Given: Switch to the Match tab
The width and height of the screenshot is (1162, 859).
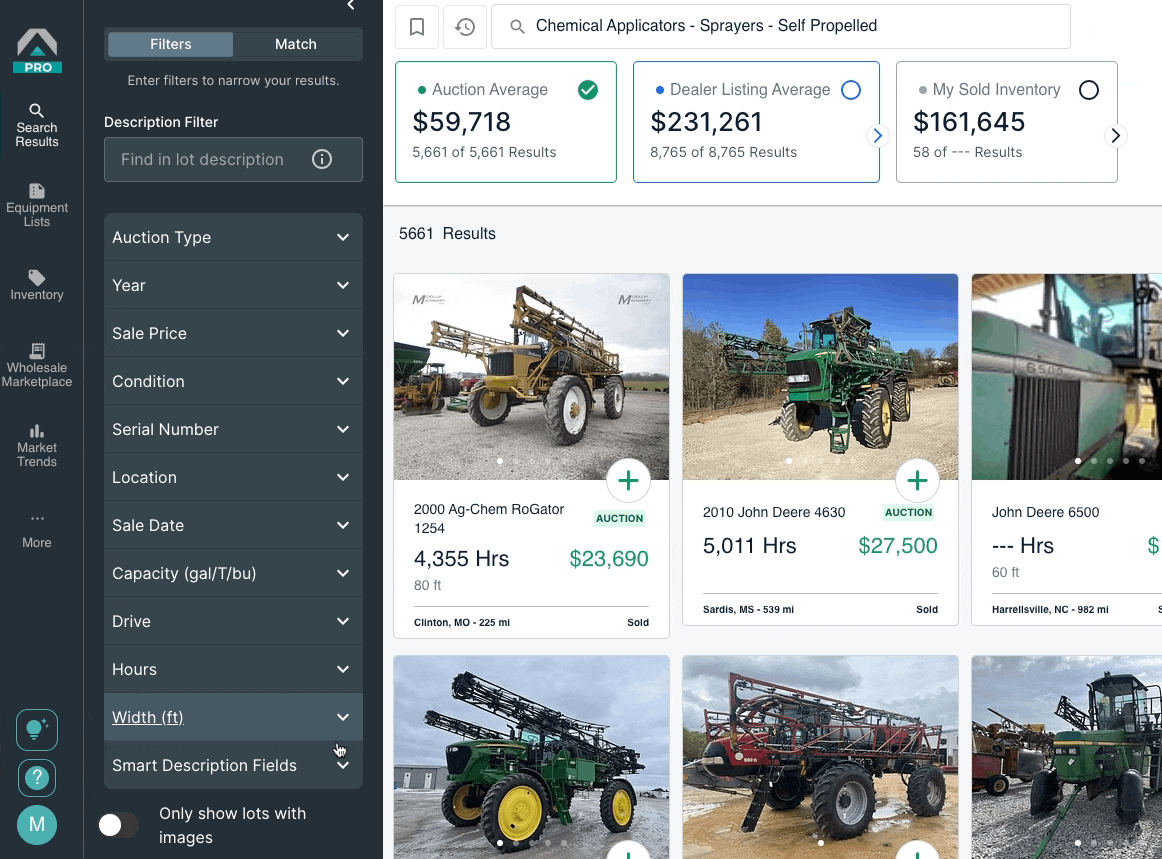Looking at the screenshot, I should click(296, 44).
